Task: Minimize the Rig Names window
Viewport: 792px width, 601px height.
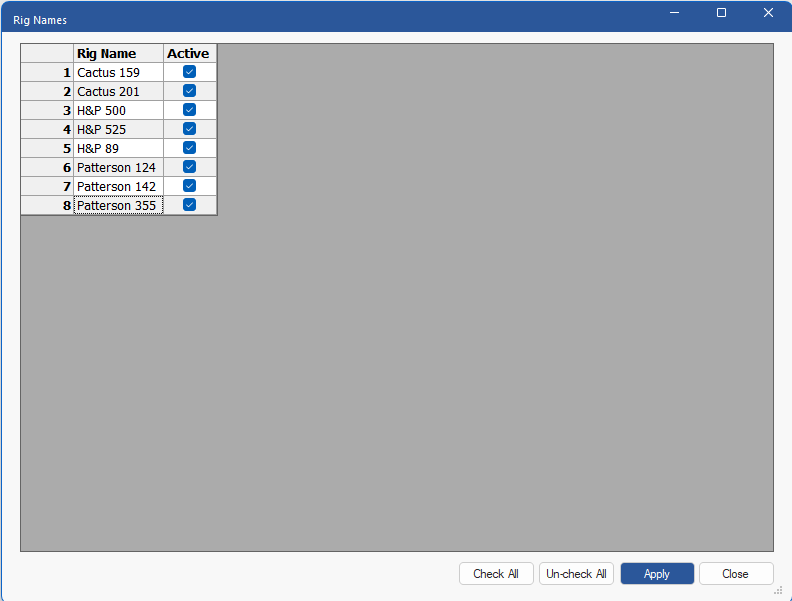Action: (674, 13)
